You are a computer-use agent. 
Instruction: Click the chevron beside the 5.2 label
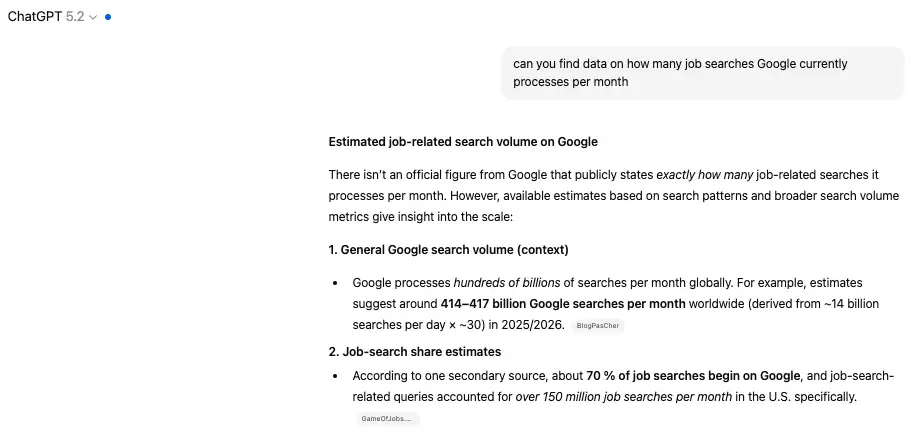pos(93,18)
